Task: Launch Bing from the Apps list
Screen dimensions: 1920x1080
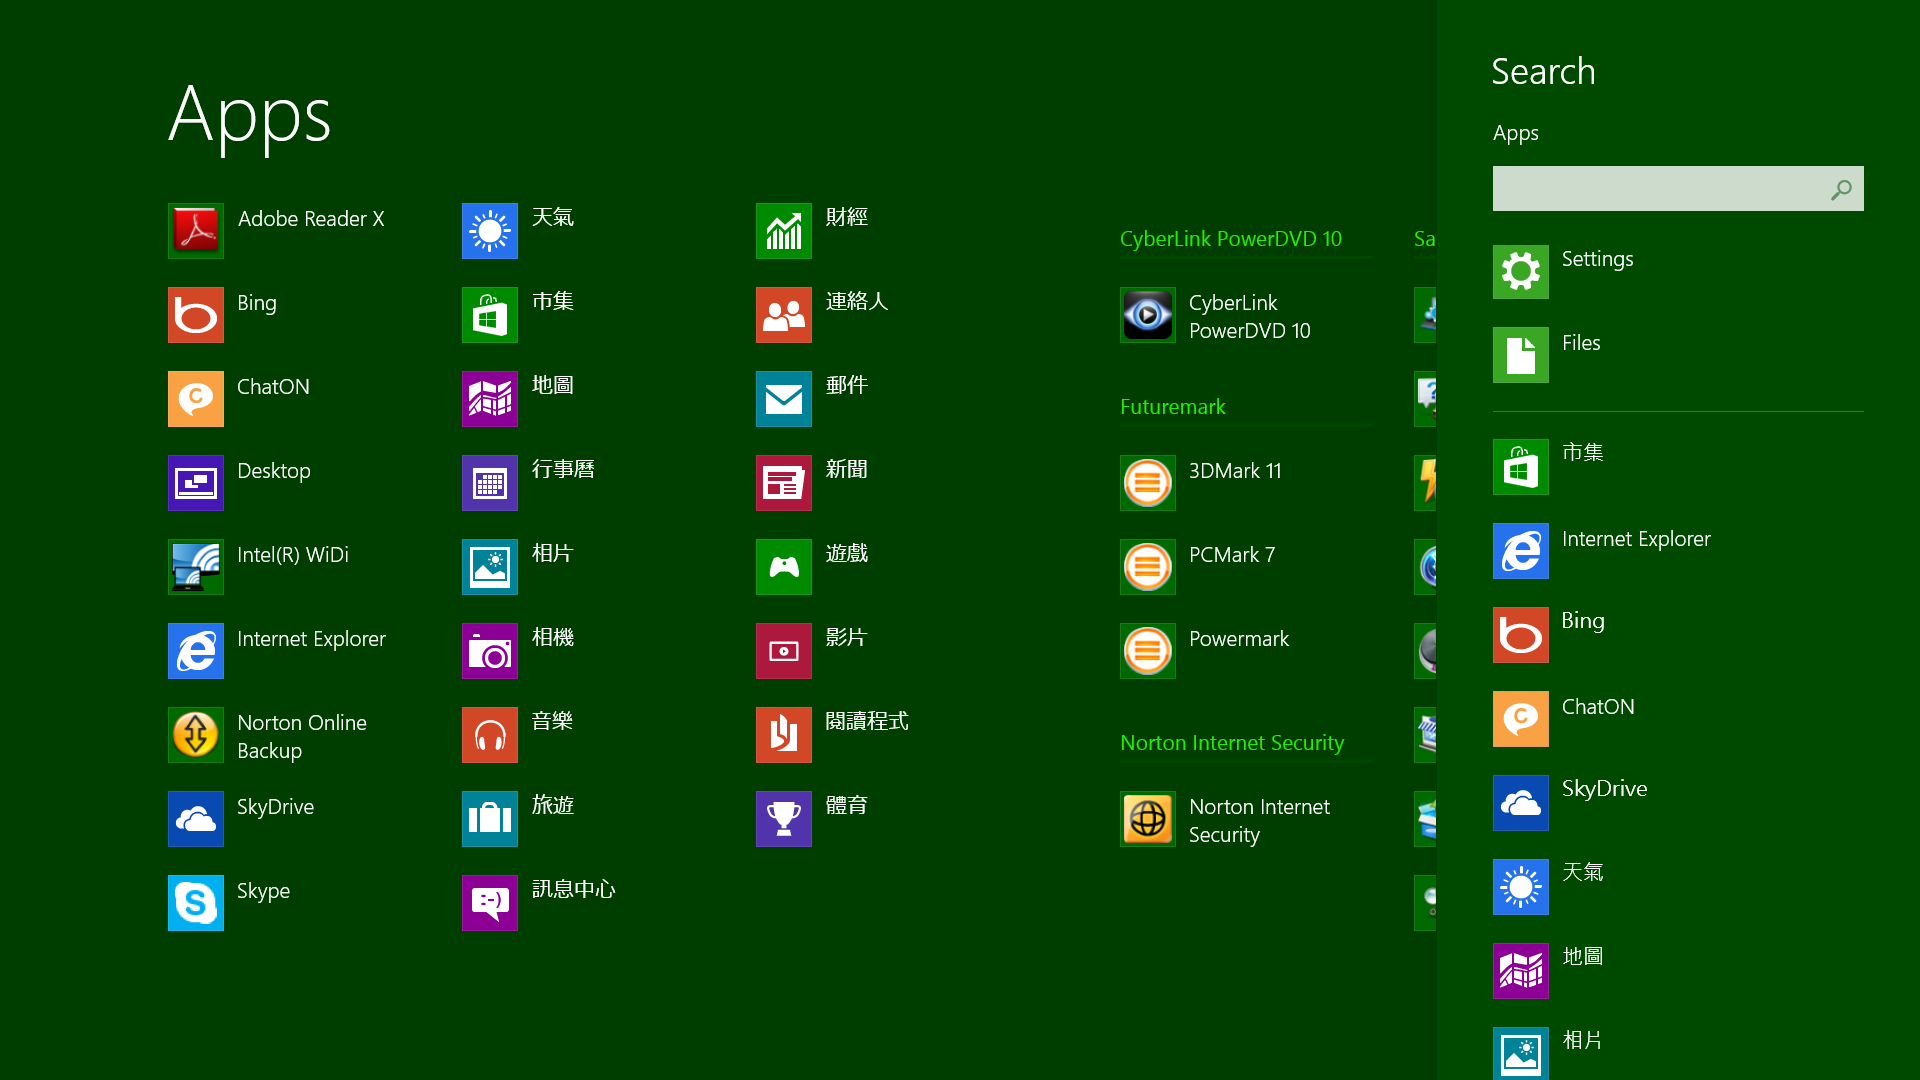Action: point(195,315)
